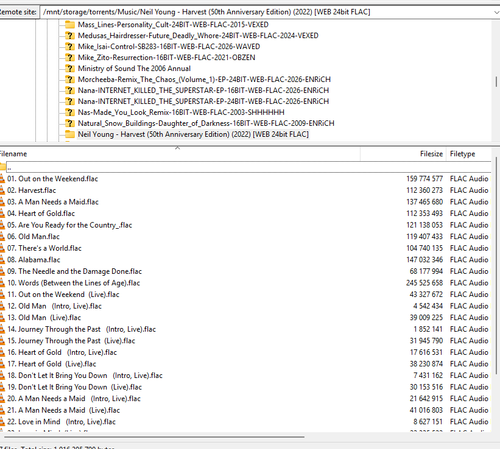
Task: Select the Mass_Lines-Personality_Cult folder icon
Action: 70,24
